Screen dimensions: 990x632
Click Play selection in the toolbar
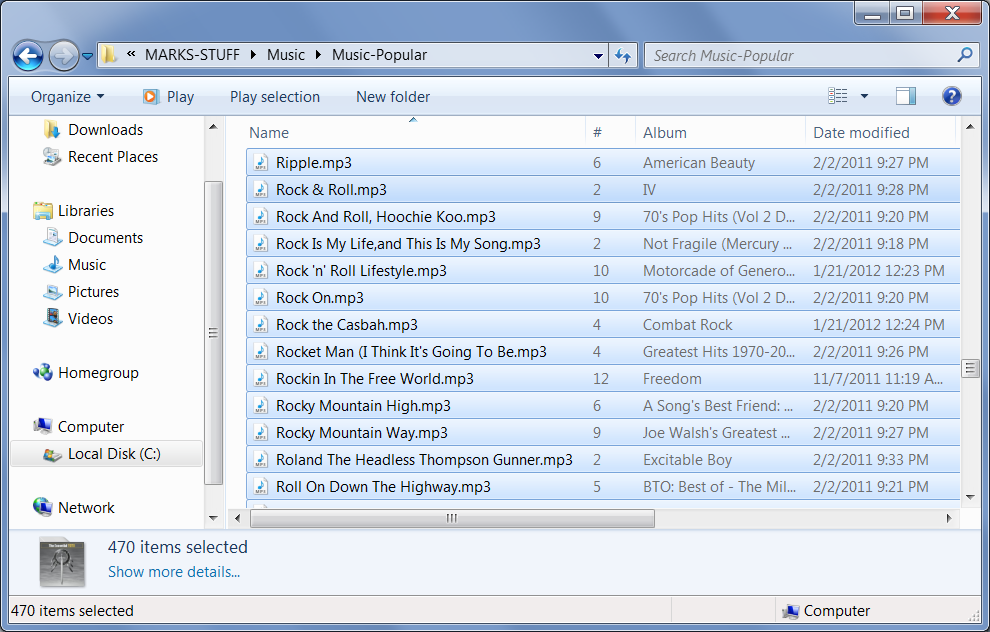pos(275,97)
